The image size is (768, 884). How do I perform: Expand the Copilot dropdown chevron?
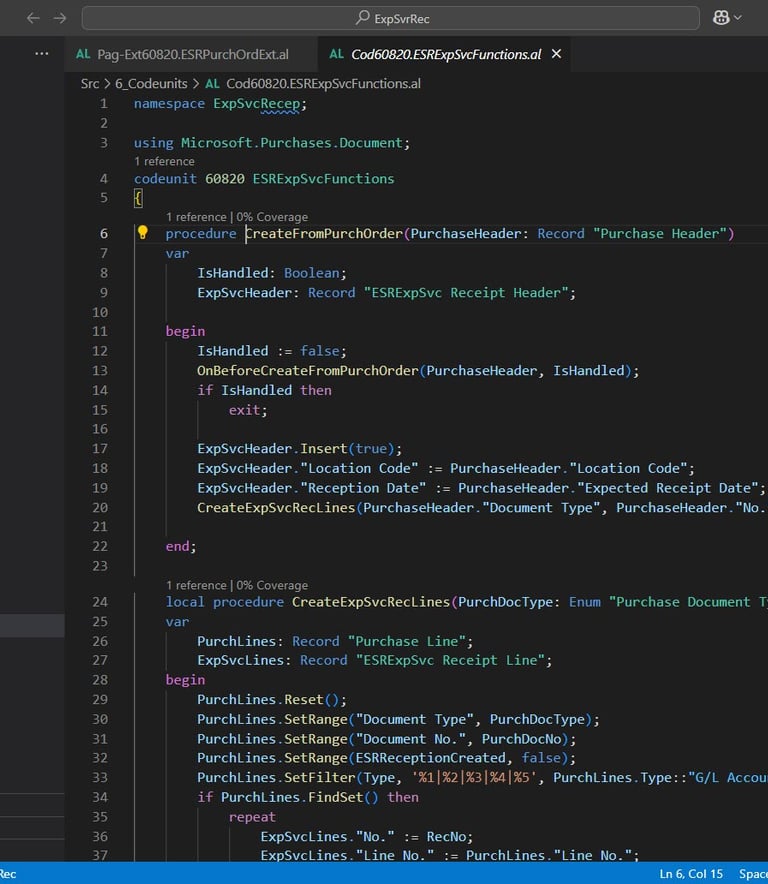pos(739,18)
